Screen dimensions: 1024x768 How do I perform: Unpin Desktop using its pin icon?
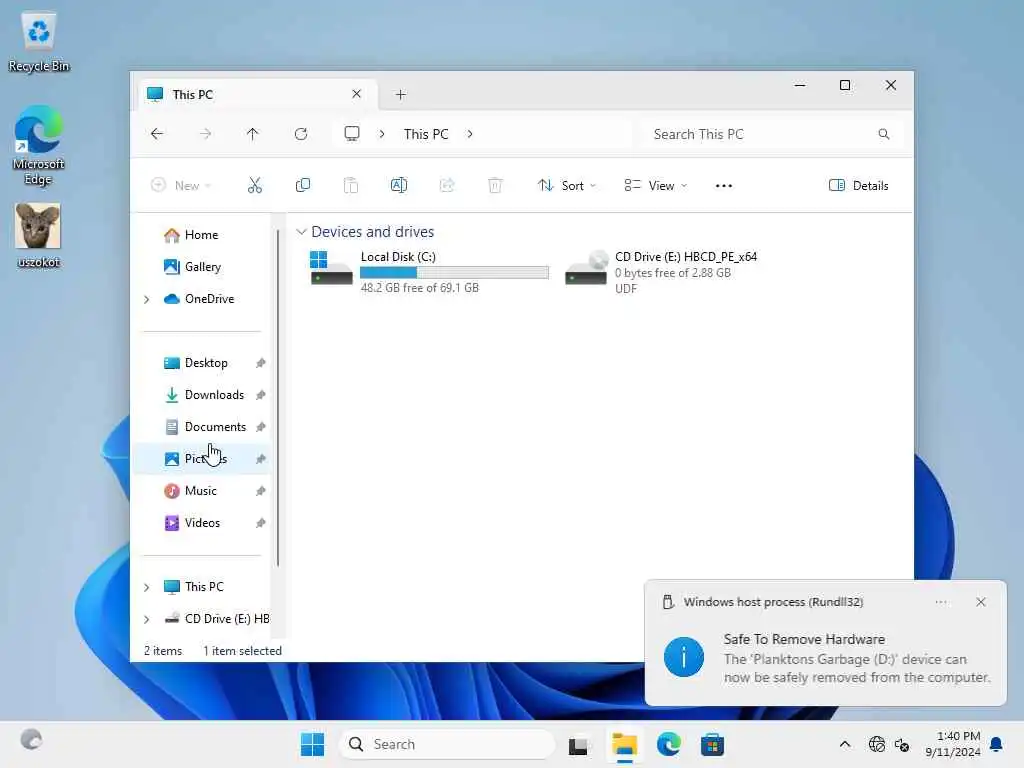[x=261, y=363]
